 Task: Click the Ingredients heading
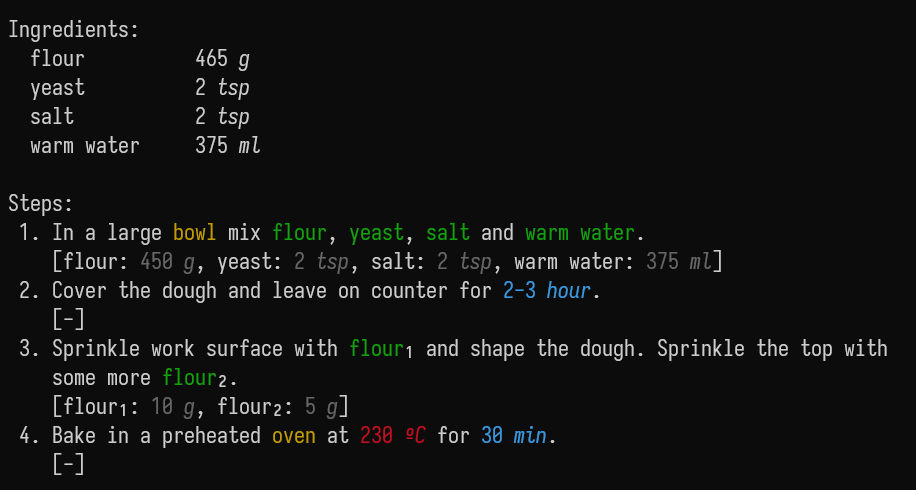click(74, 30)
